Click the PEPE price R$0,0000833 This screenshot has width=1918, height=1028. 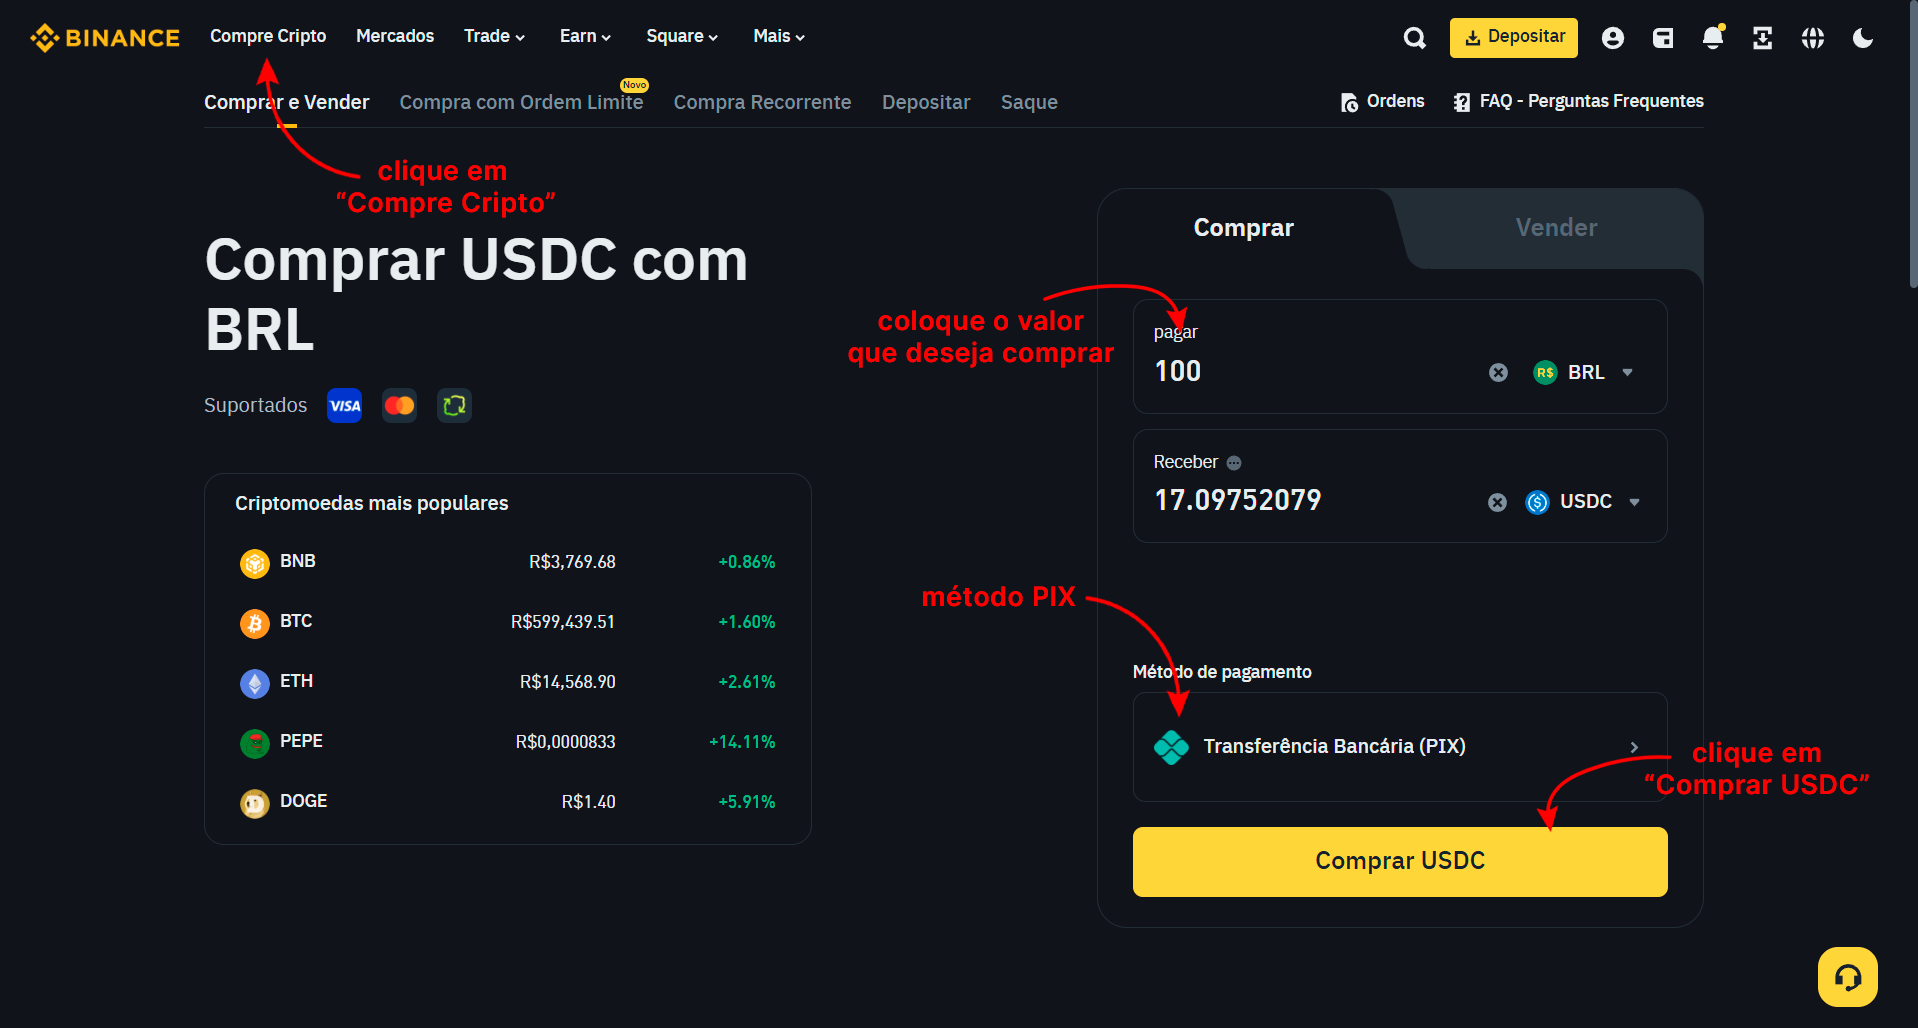566,742
